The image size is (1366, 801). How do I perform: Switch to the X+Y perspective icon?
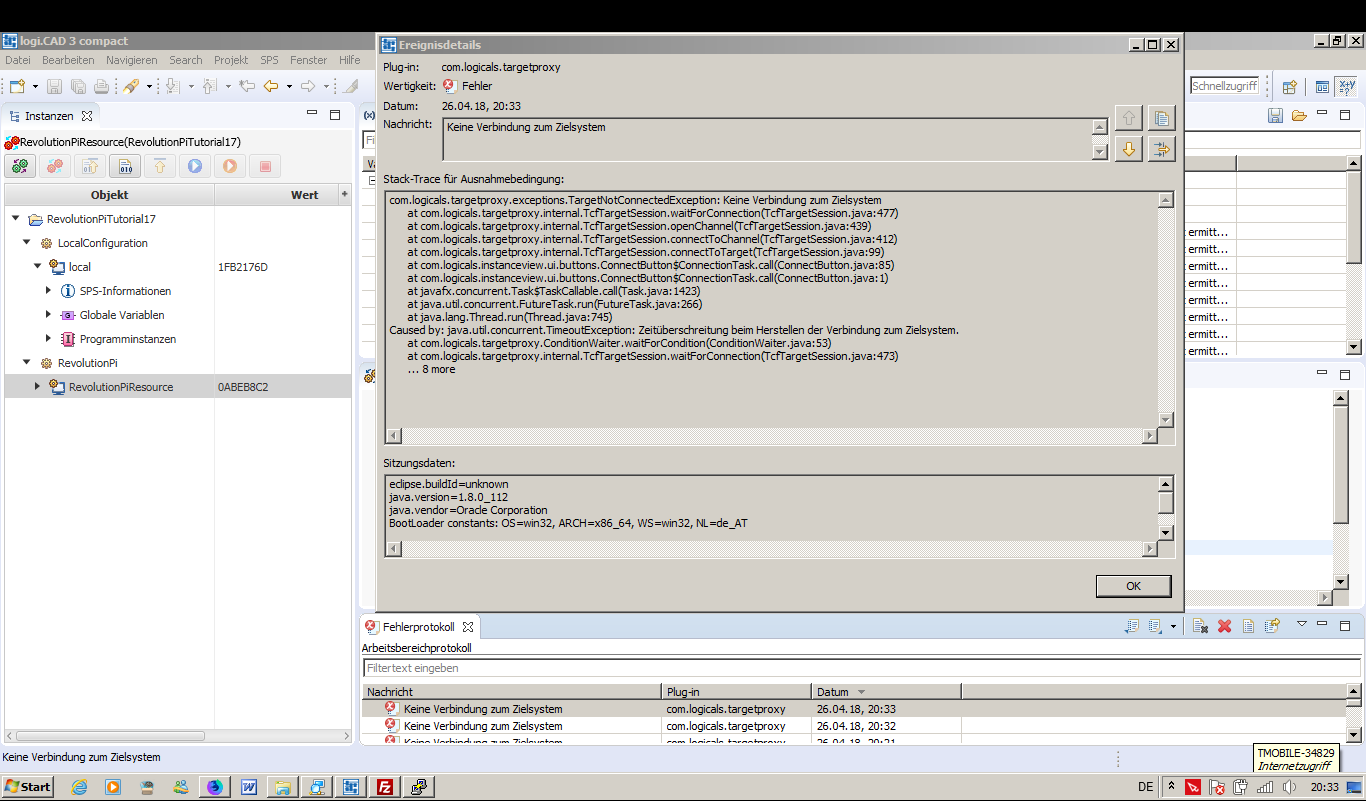coord(1347,87)
